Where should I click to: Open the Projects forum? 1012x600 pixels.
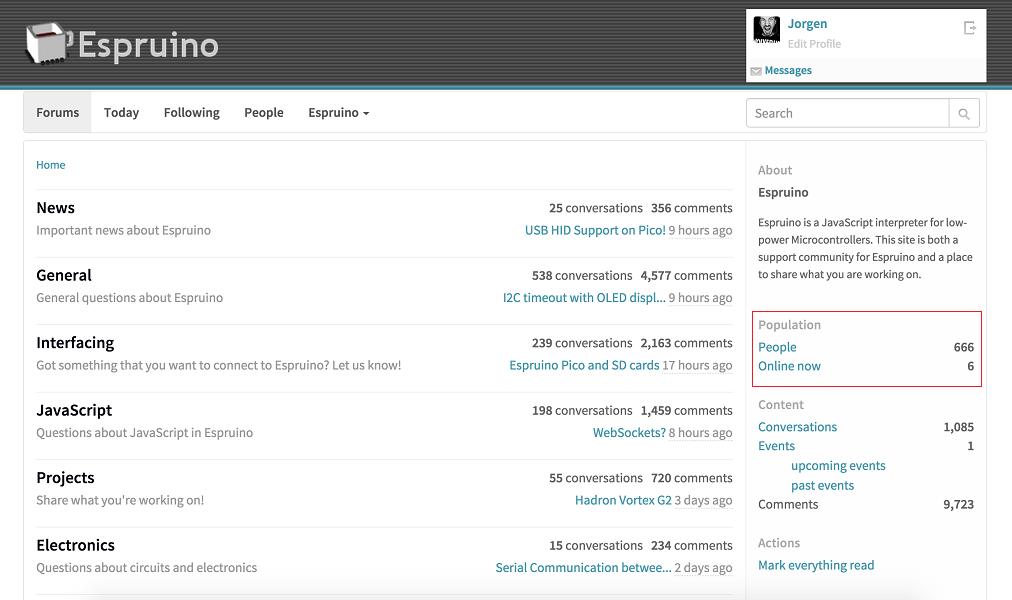click(x=65, y=478)
